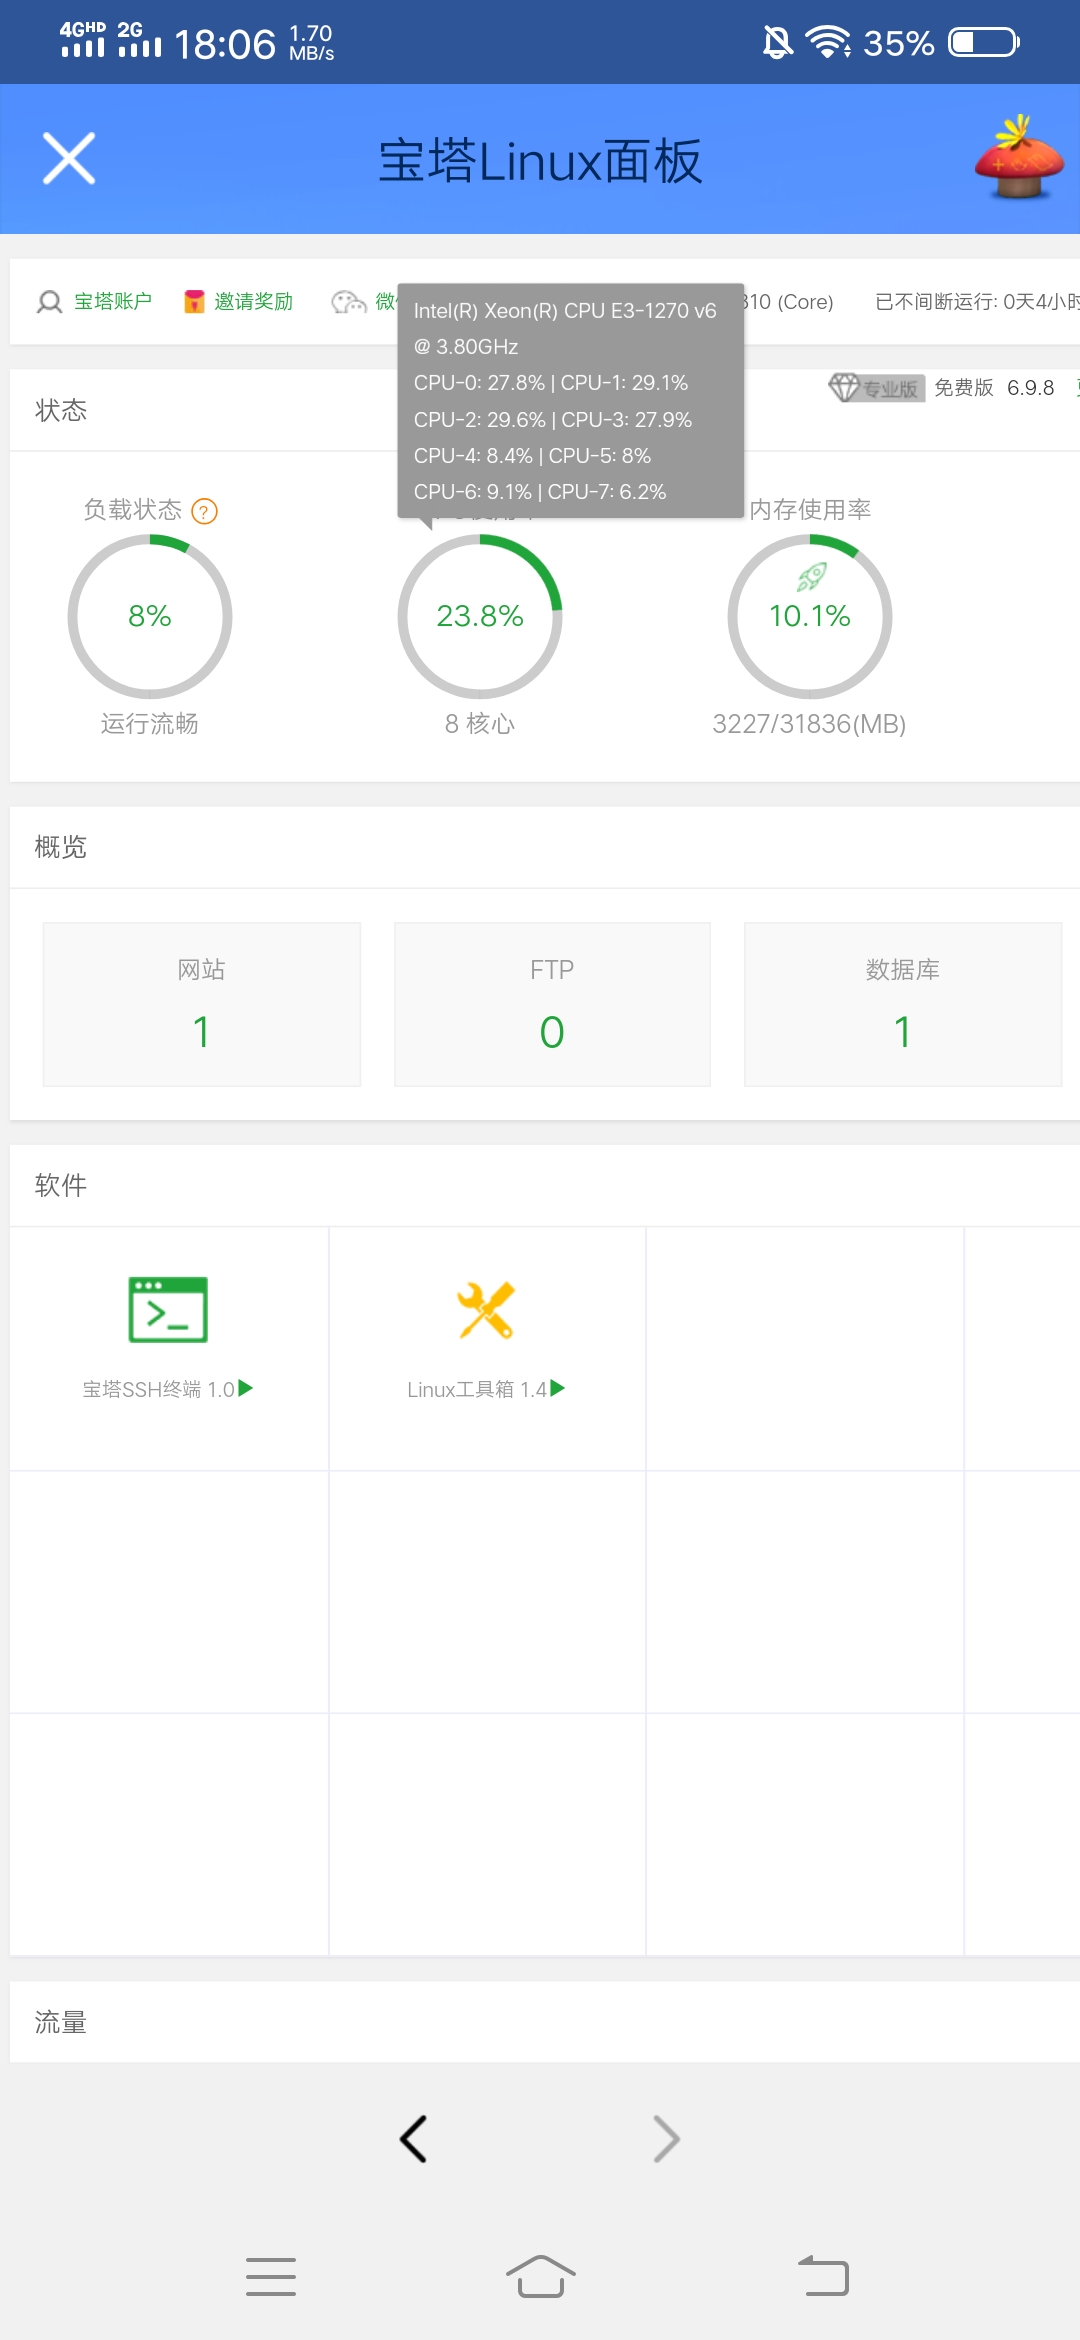Tap the memory release rocket icon
The image size is (1080, 2340).
811,576
